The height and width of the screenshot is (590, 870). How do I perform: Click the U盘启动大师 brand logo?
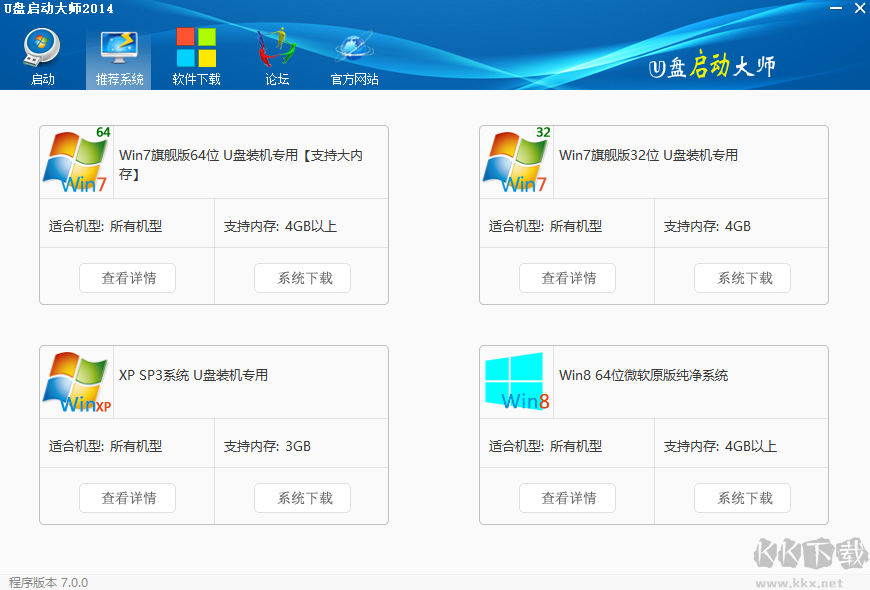pyautogui.click(x=712, y=66)
